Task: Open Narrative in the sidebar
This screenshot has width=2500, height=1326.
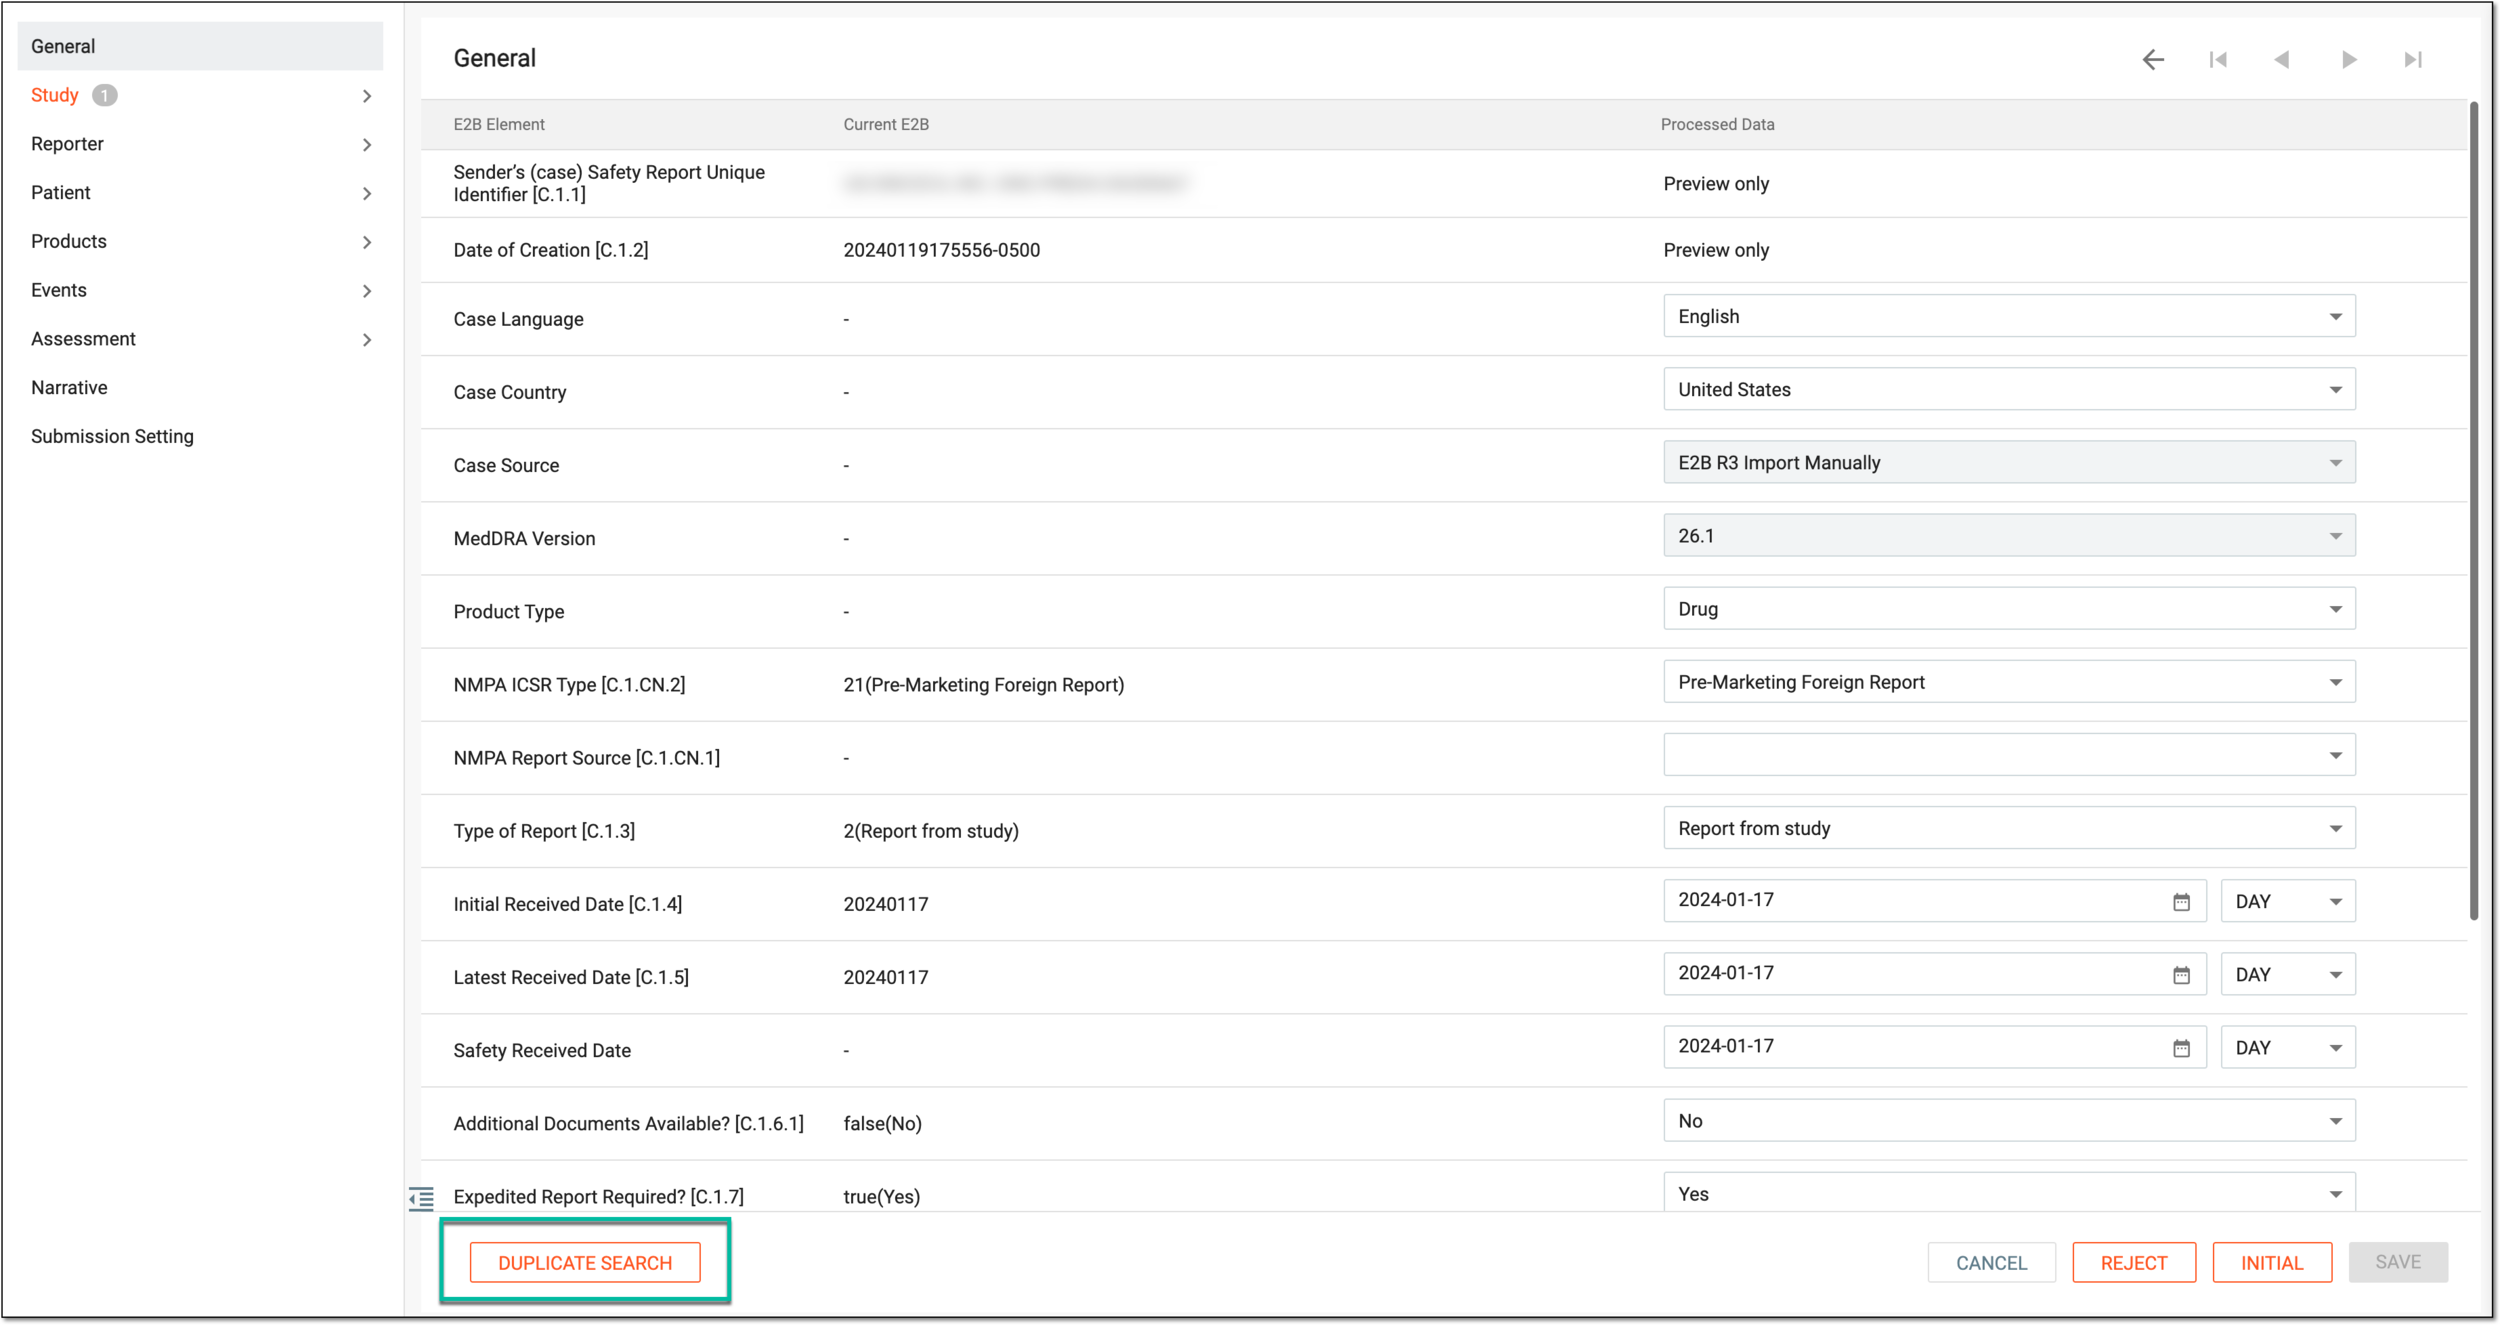Action: (69, 388)
